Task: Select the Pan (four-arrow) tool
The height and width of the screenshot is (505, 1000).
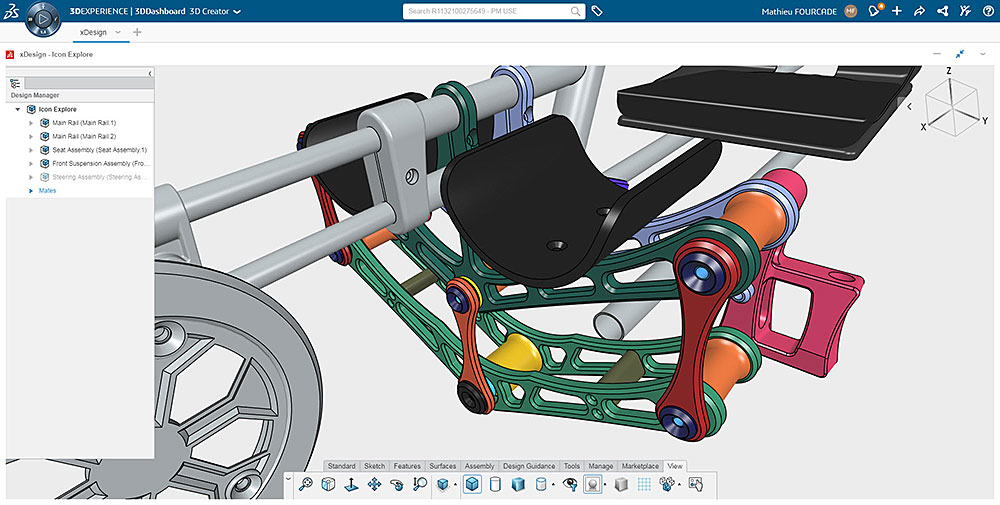Action: tap(374, 485)
